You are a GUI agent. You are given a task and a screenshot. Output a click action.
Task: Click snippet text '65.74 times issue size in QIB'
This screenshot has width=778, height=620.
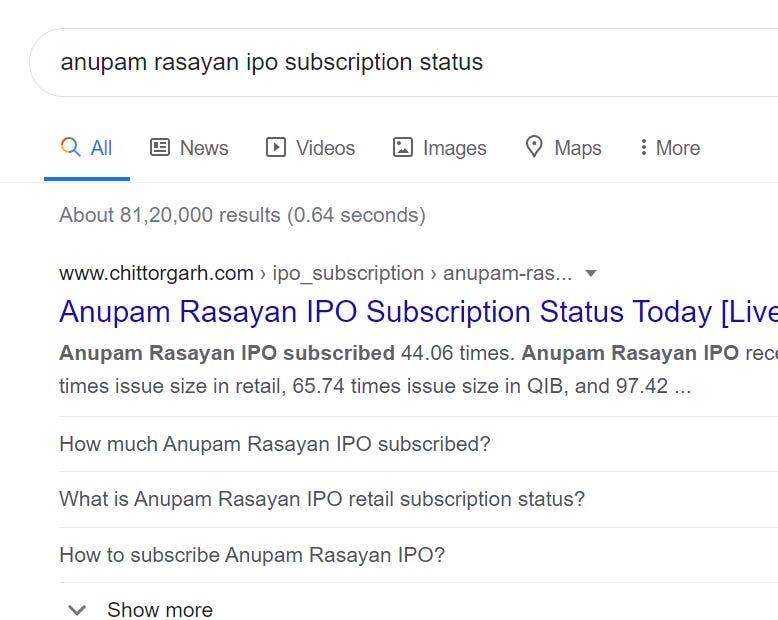tap(430, 386)
